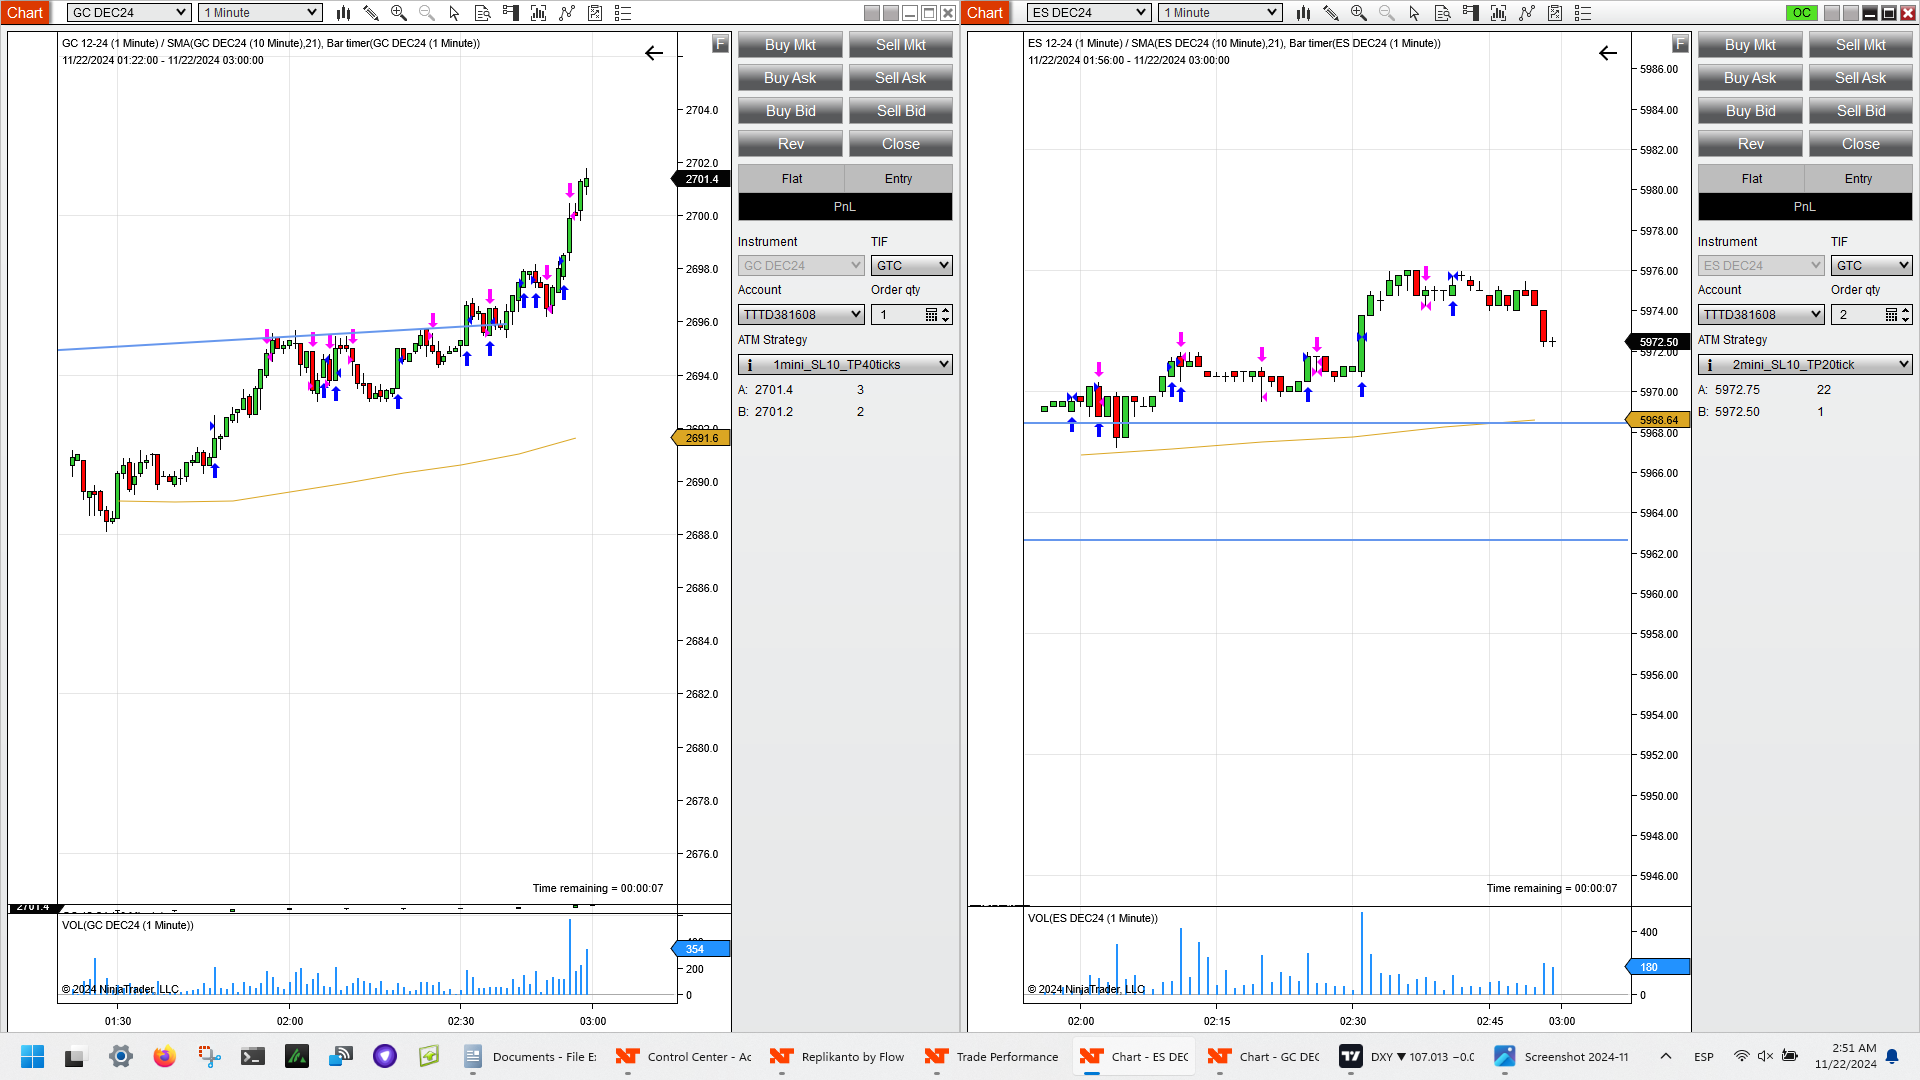1920x1080 pixels.
Task: Open bar type chart style icon in GC chart
Action: (x=343, y=13)
